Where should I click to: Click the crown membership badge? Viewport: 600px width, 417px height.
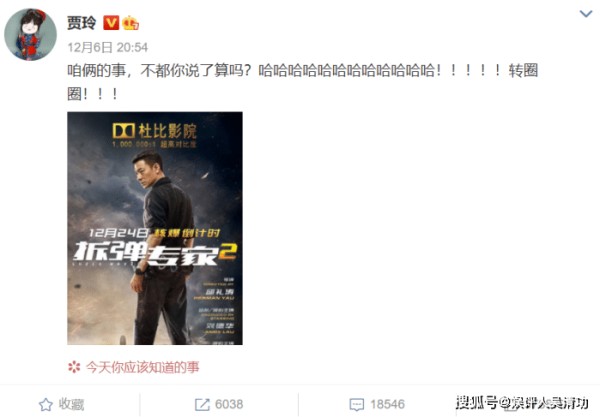coord(130,23)
